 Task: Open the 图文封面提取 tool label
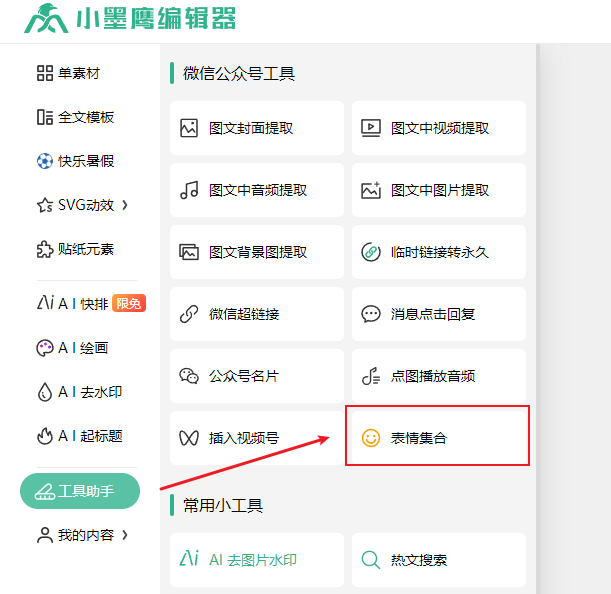[x=251, y=128]
